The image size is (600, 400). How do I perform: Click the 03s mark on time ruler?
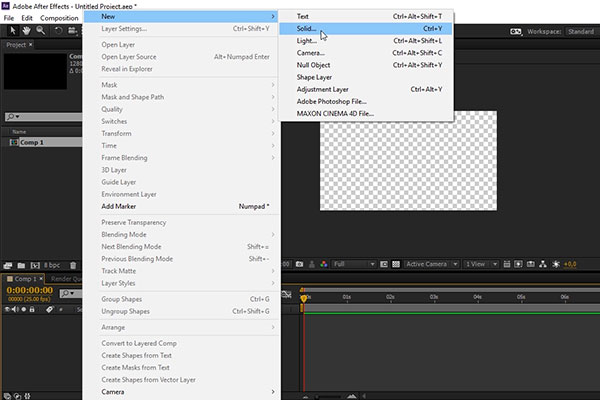pos(434,297)
